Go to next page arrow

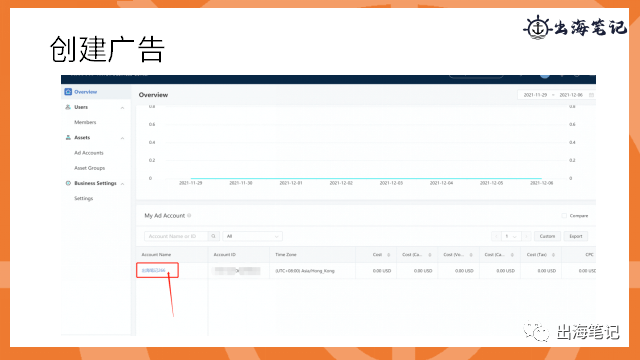[527, 236]
